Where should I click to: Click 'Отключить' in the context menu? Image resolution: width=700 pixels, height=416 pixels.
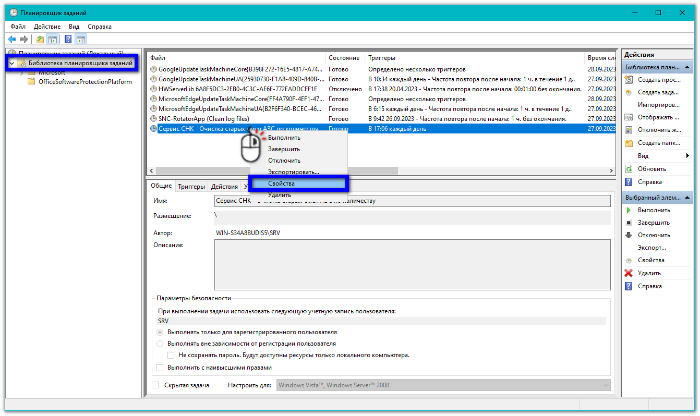click(284, 160)
